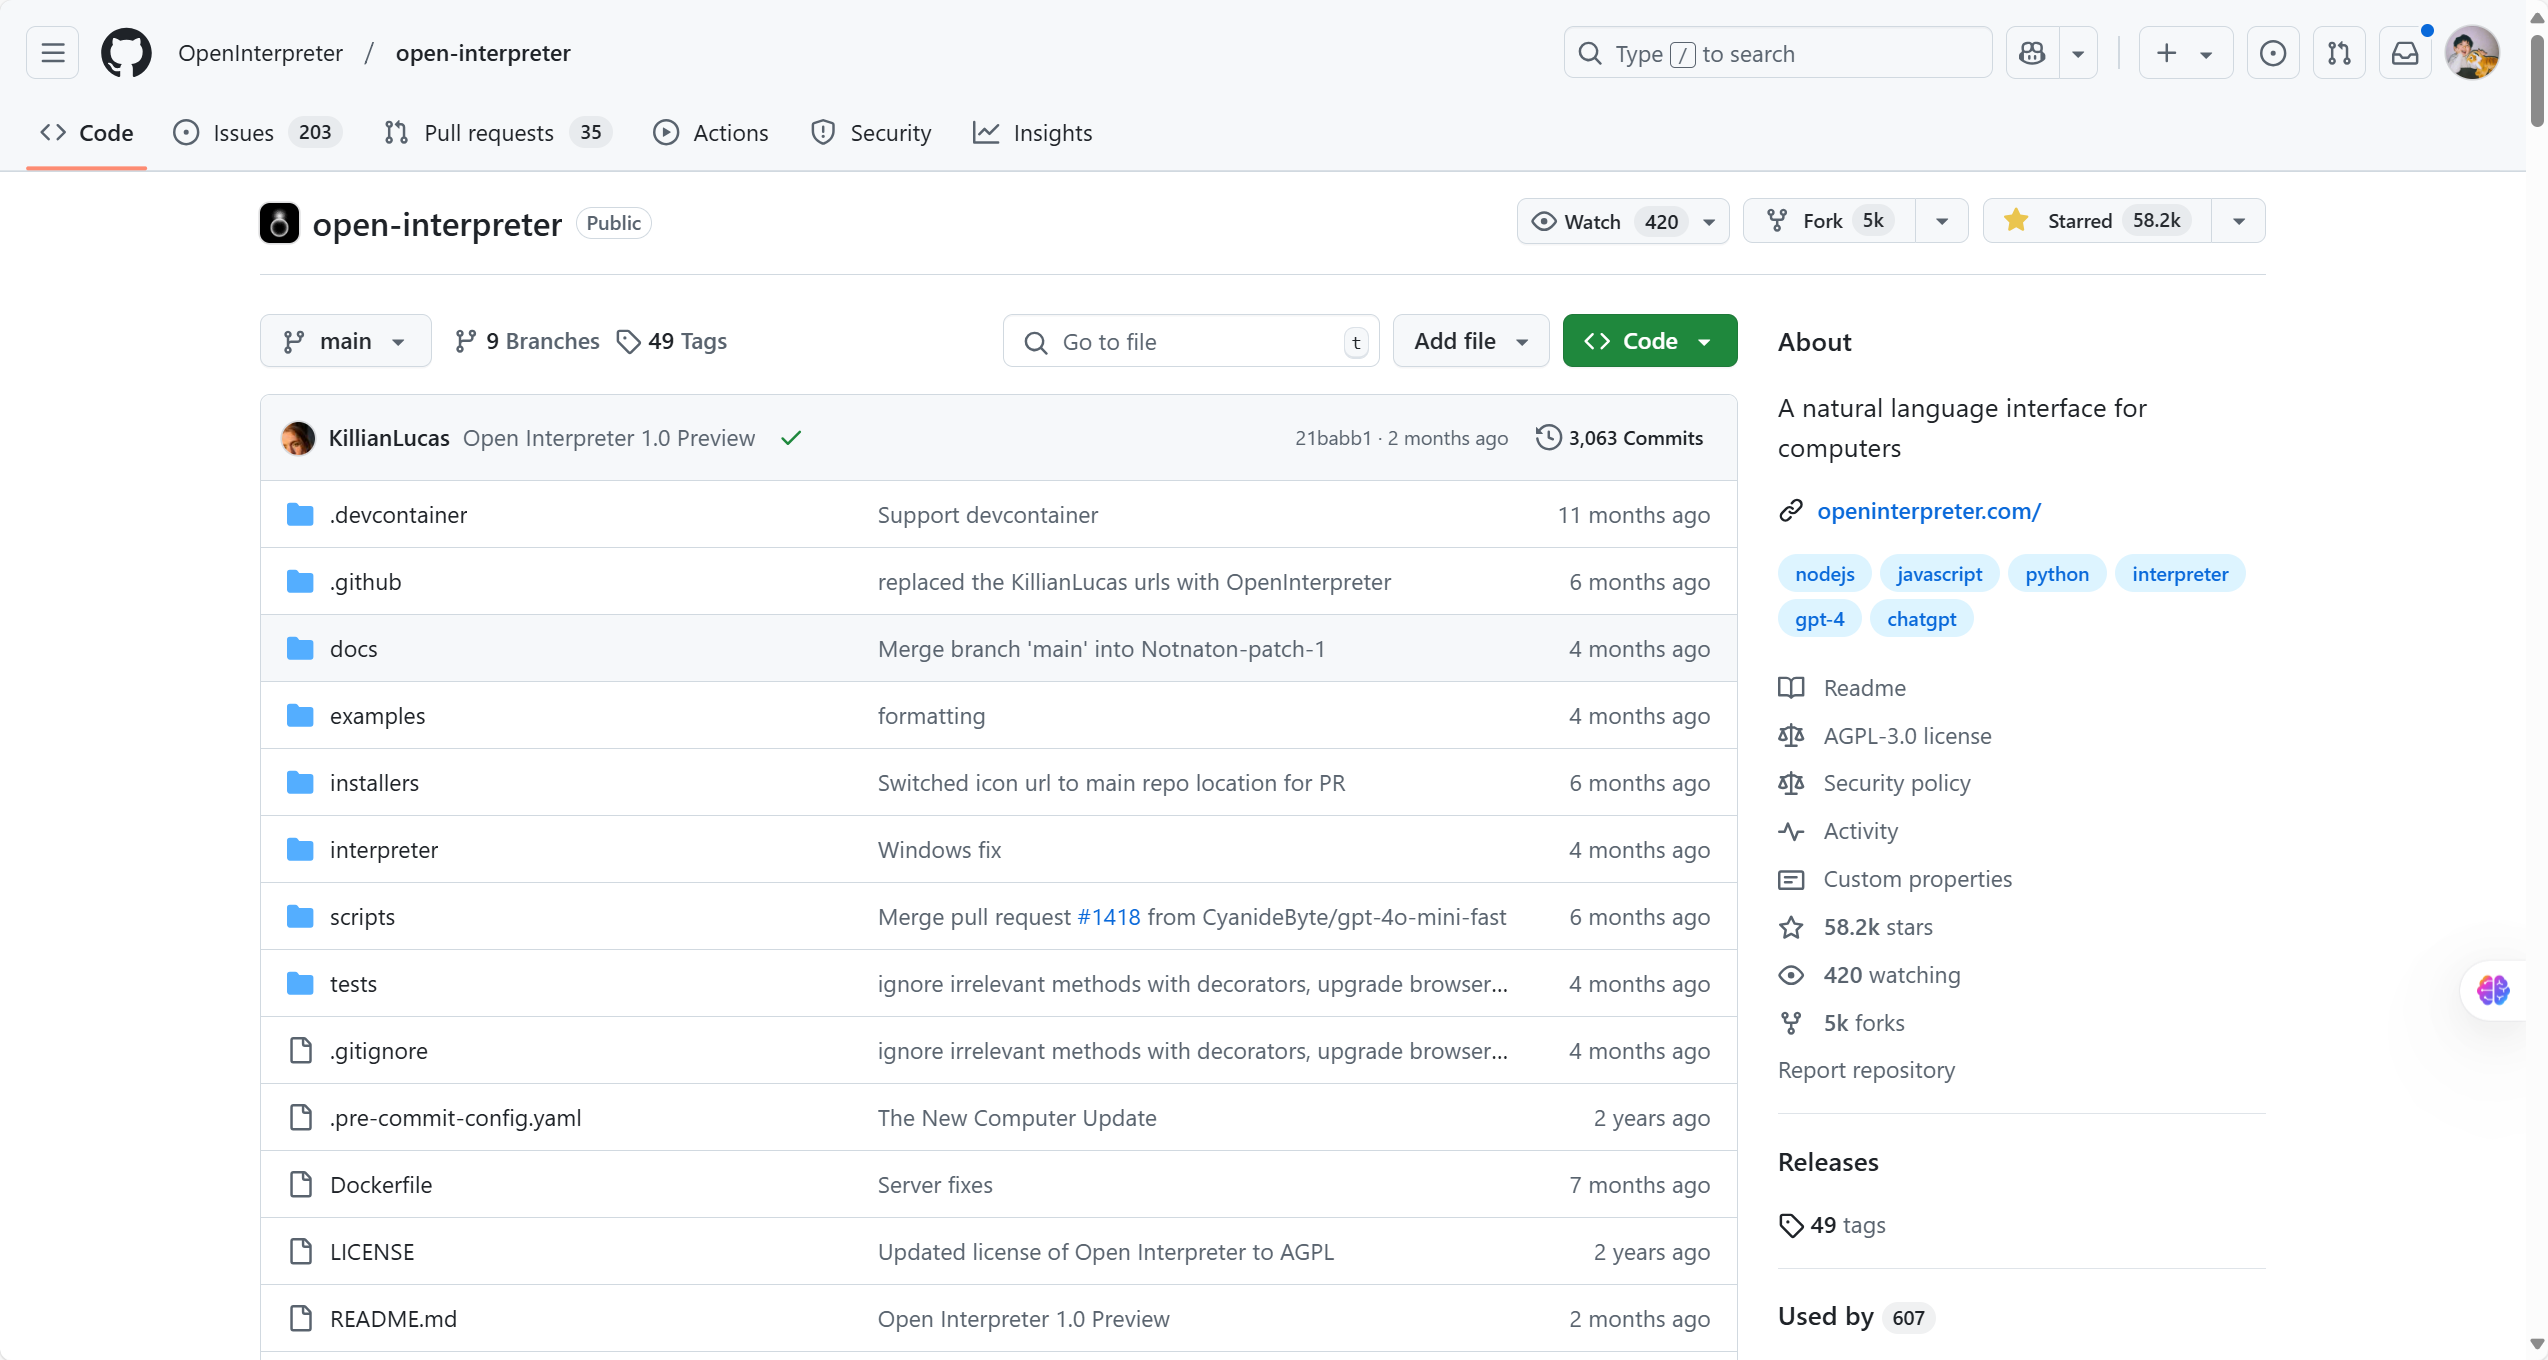Image resolution: width=2548 pixels, height=1360 pixels.
Task: Focus the Go to file search field
Action: click(1190, 342)
